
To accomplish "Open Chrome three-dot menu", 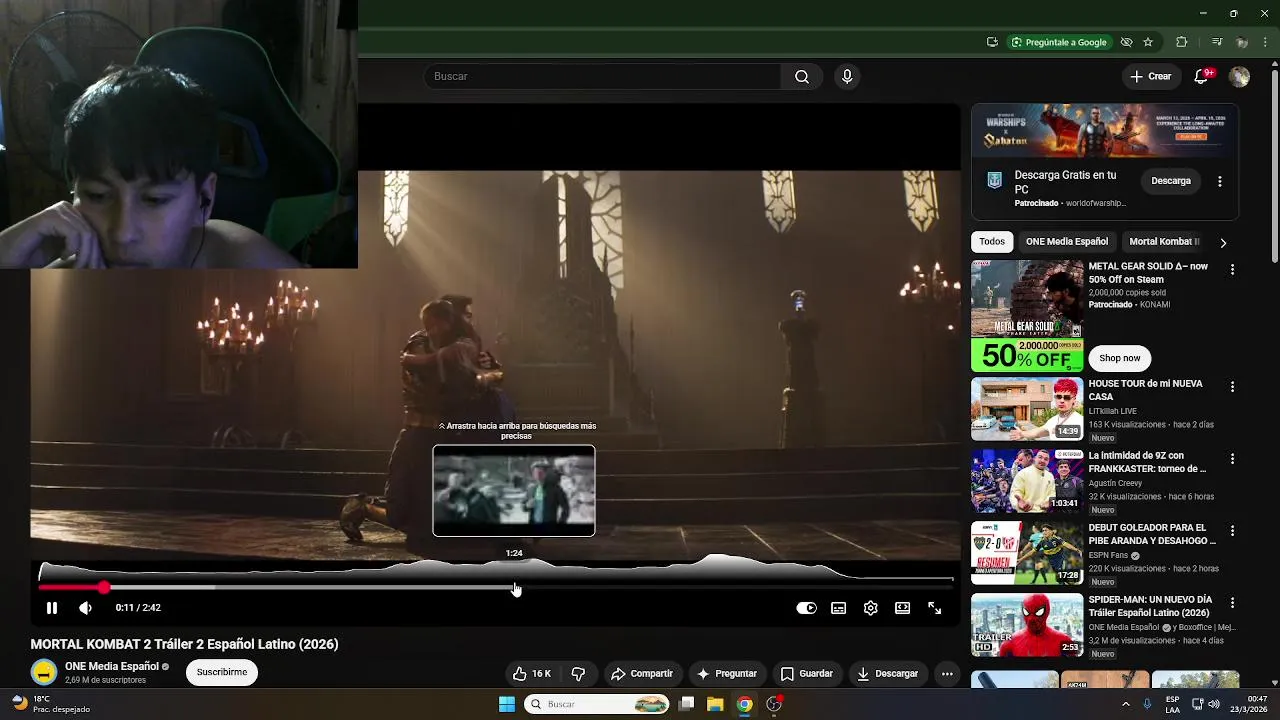I will [1265, 42].
